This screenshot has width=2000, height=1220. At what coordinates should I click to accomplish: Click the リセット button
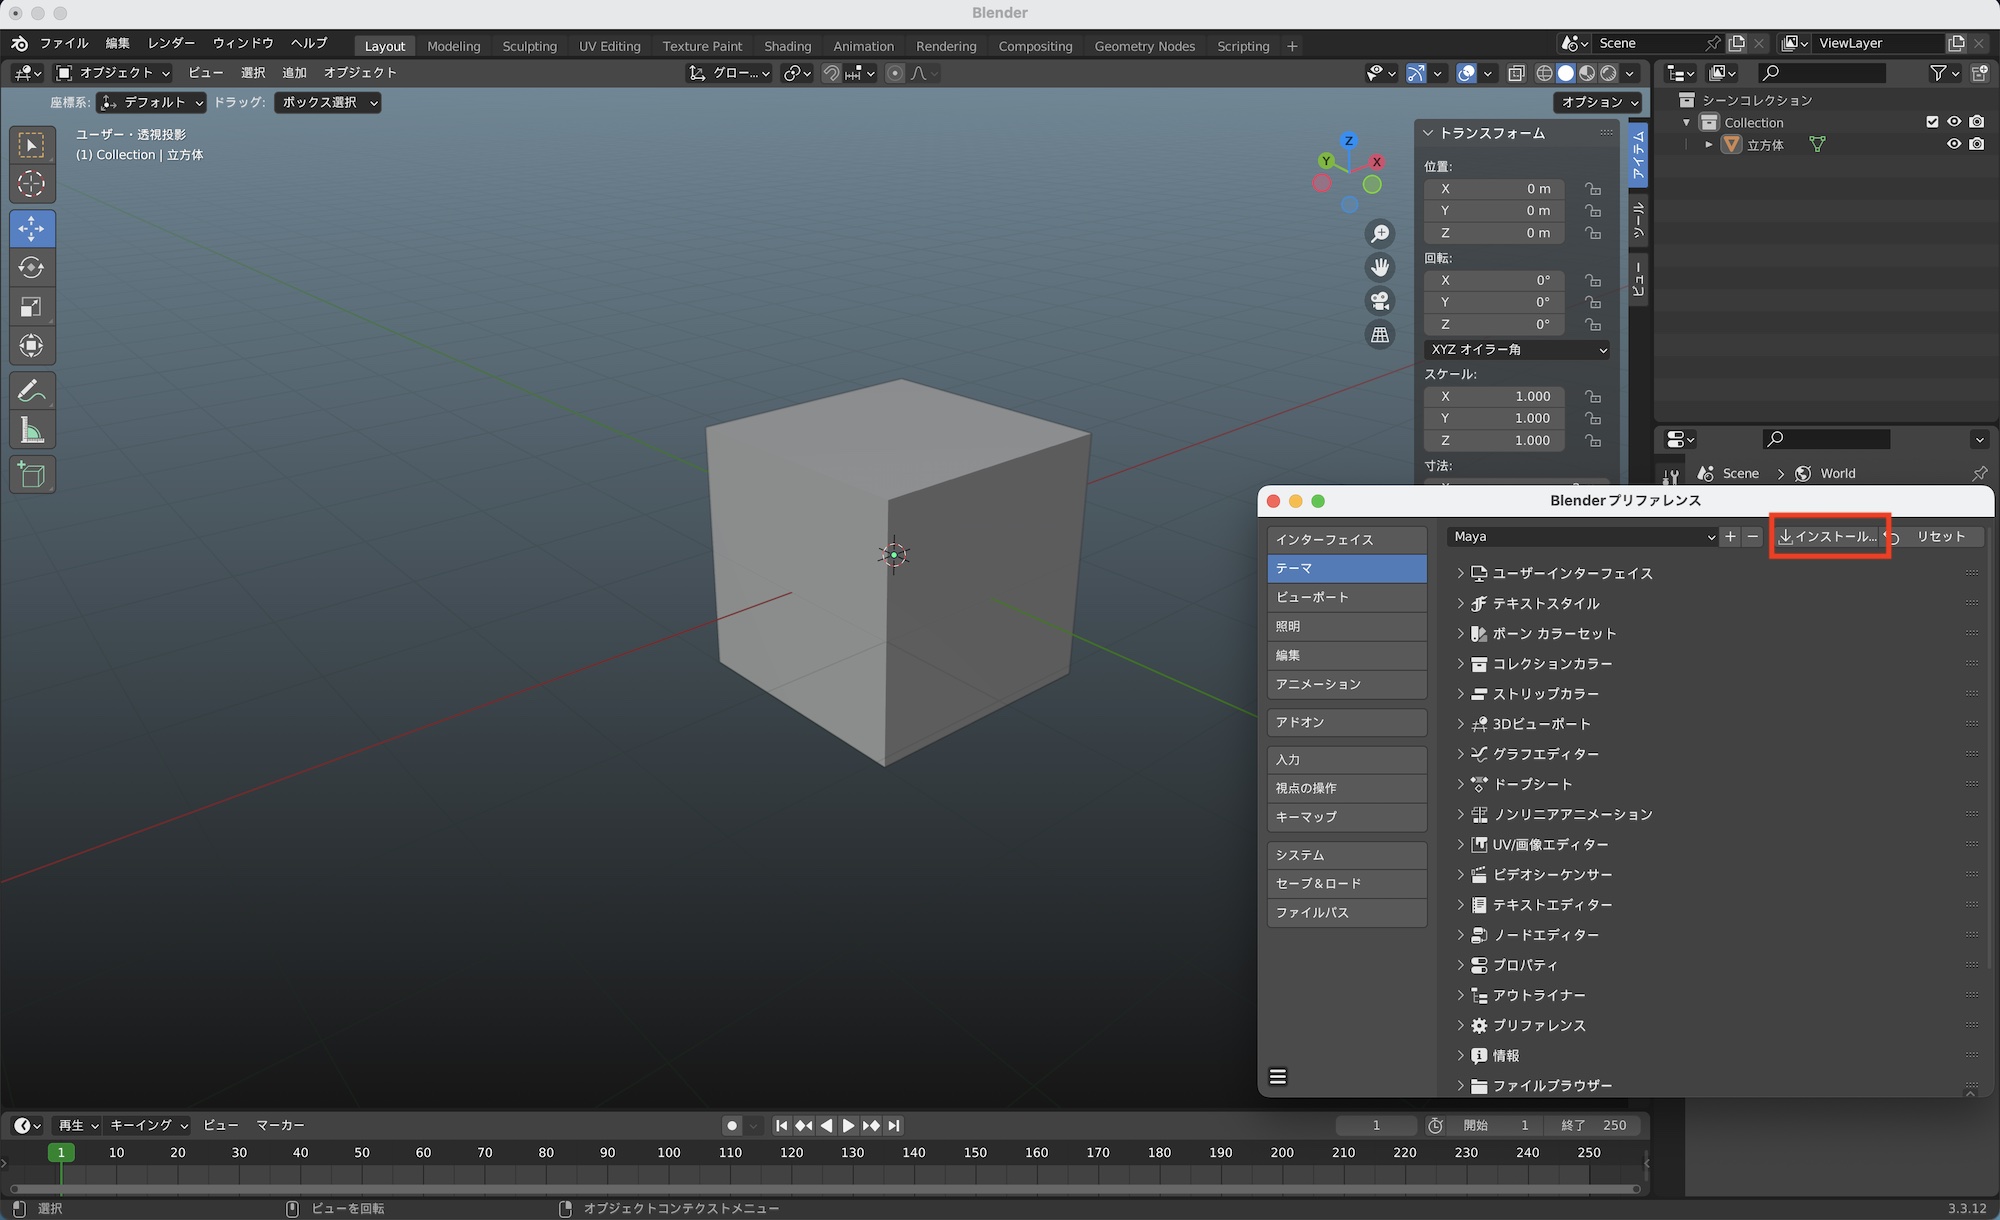click(x=1938, y=537)
